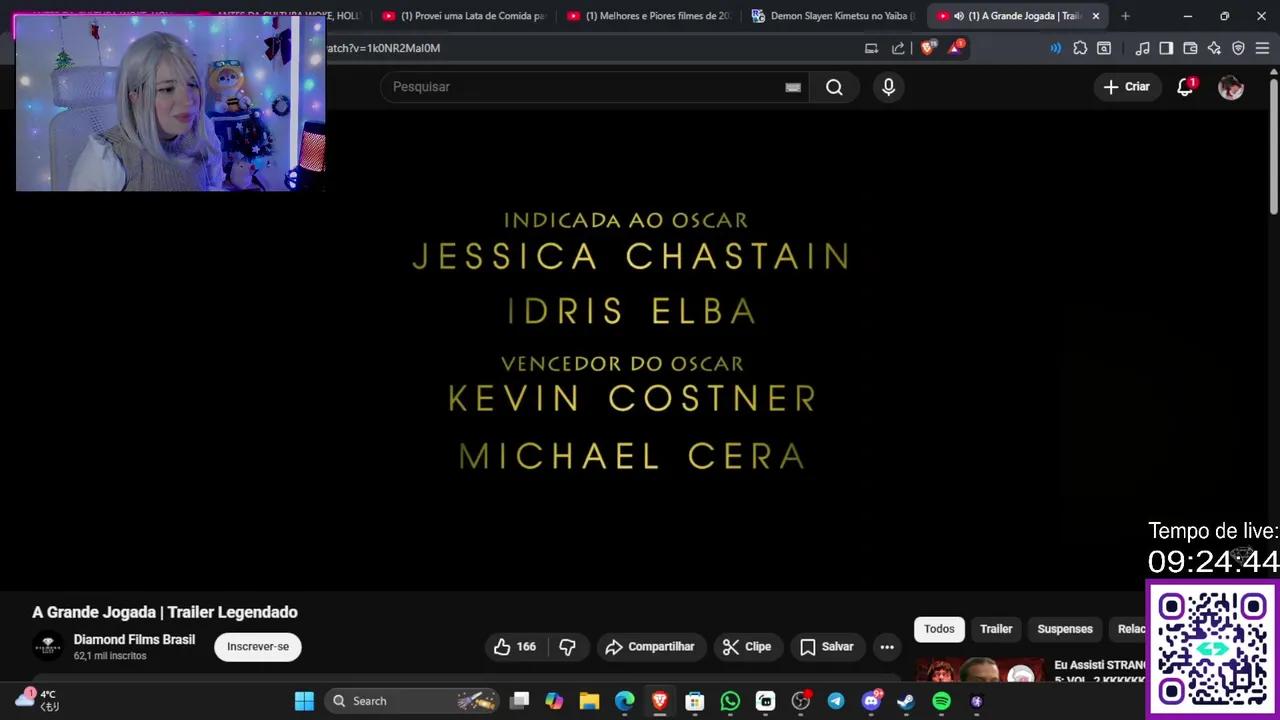Screen dimensions: 1280x720
Task: Open Brave VPN shield icon
Action: [1238, 48]
